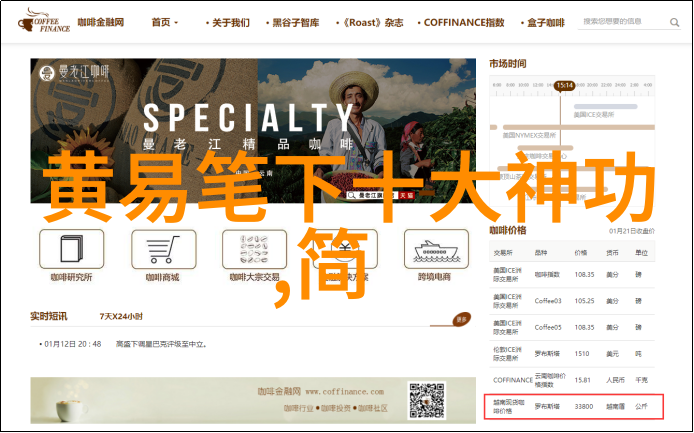Image resolution: width=694 pixels, height=433 pixels.
Task: Click the search magnifier icon in header
Action: click(x=674, y=22)
